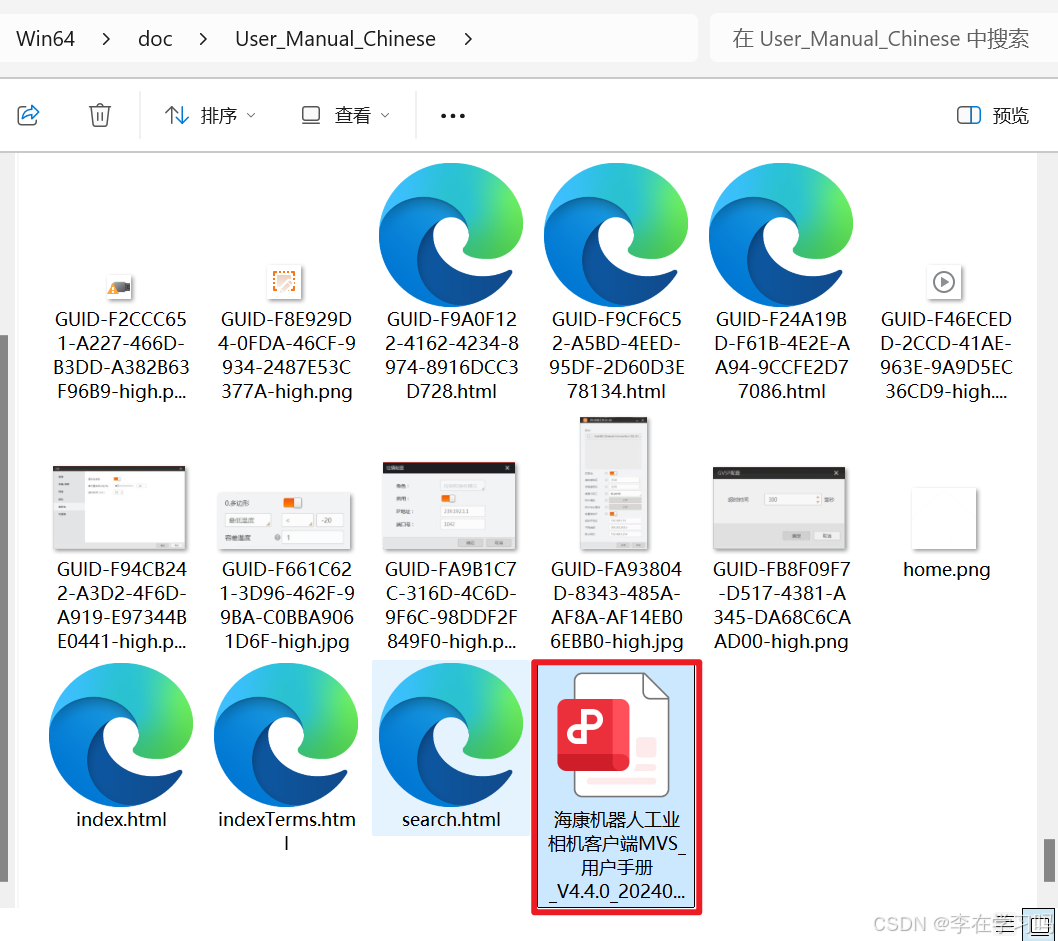Select home.png blank thumbnail
The image size is (1058, 941).
pos(944,518)
